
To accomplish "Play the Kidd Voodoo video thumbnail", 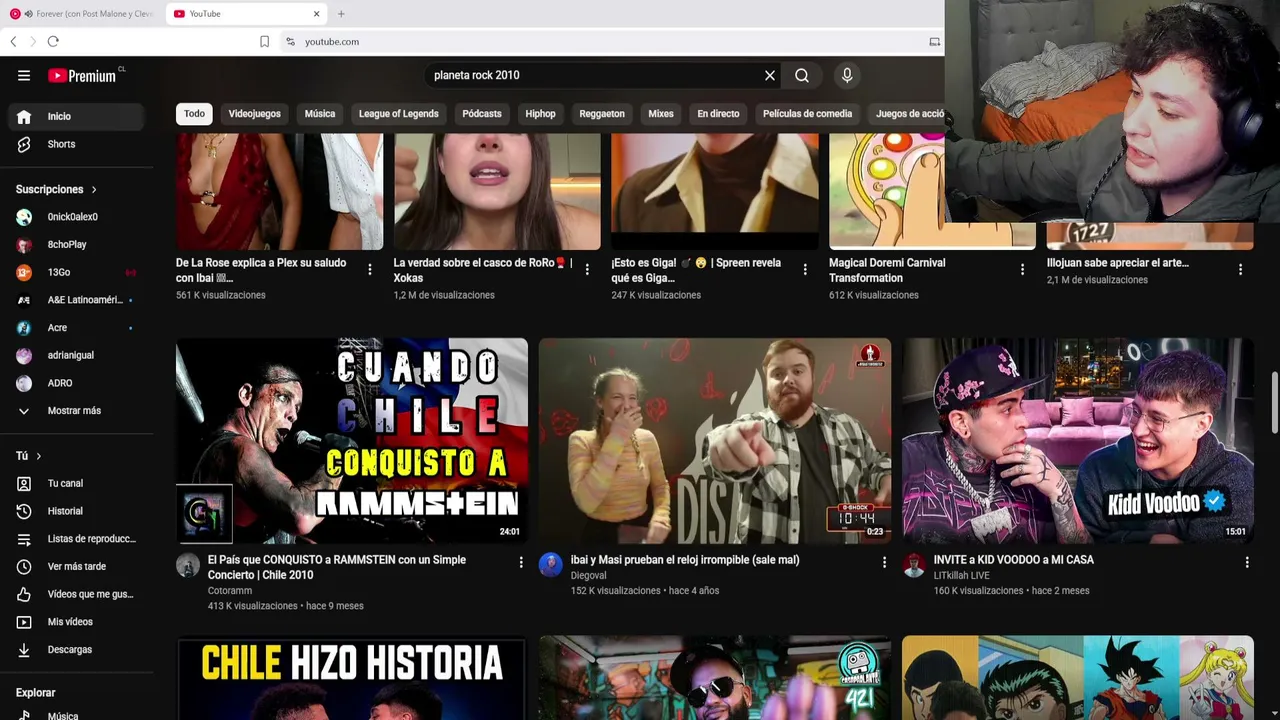I will [1078, 441].
